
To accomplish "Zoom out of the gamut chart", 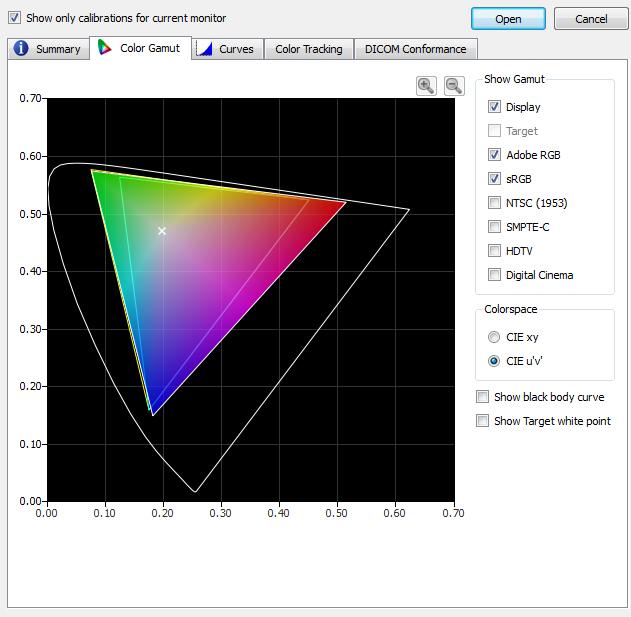I will pos(454,86).
